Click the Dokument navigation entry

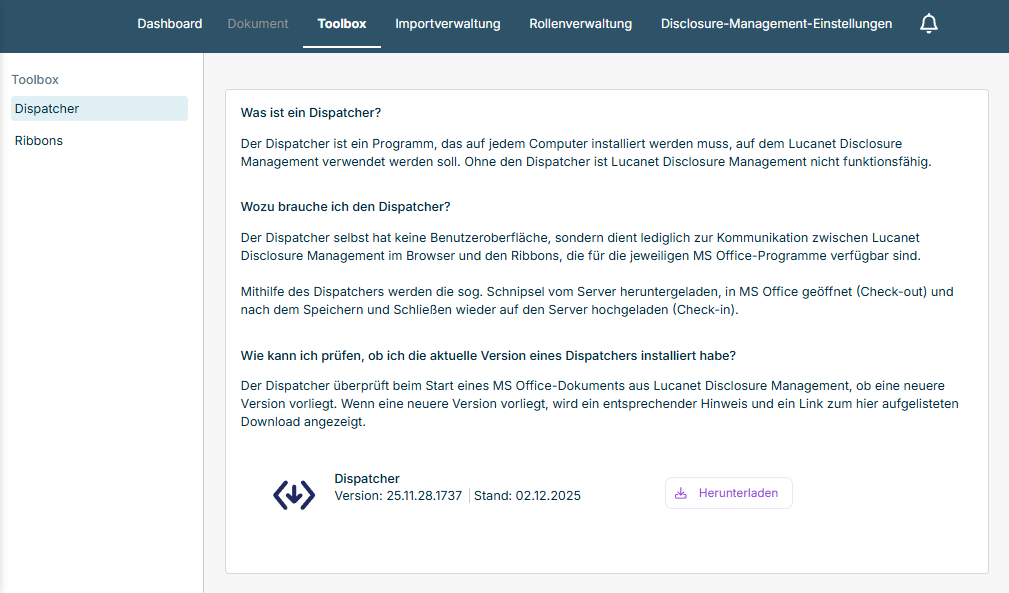coord(257,23)
